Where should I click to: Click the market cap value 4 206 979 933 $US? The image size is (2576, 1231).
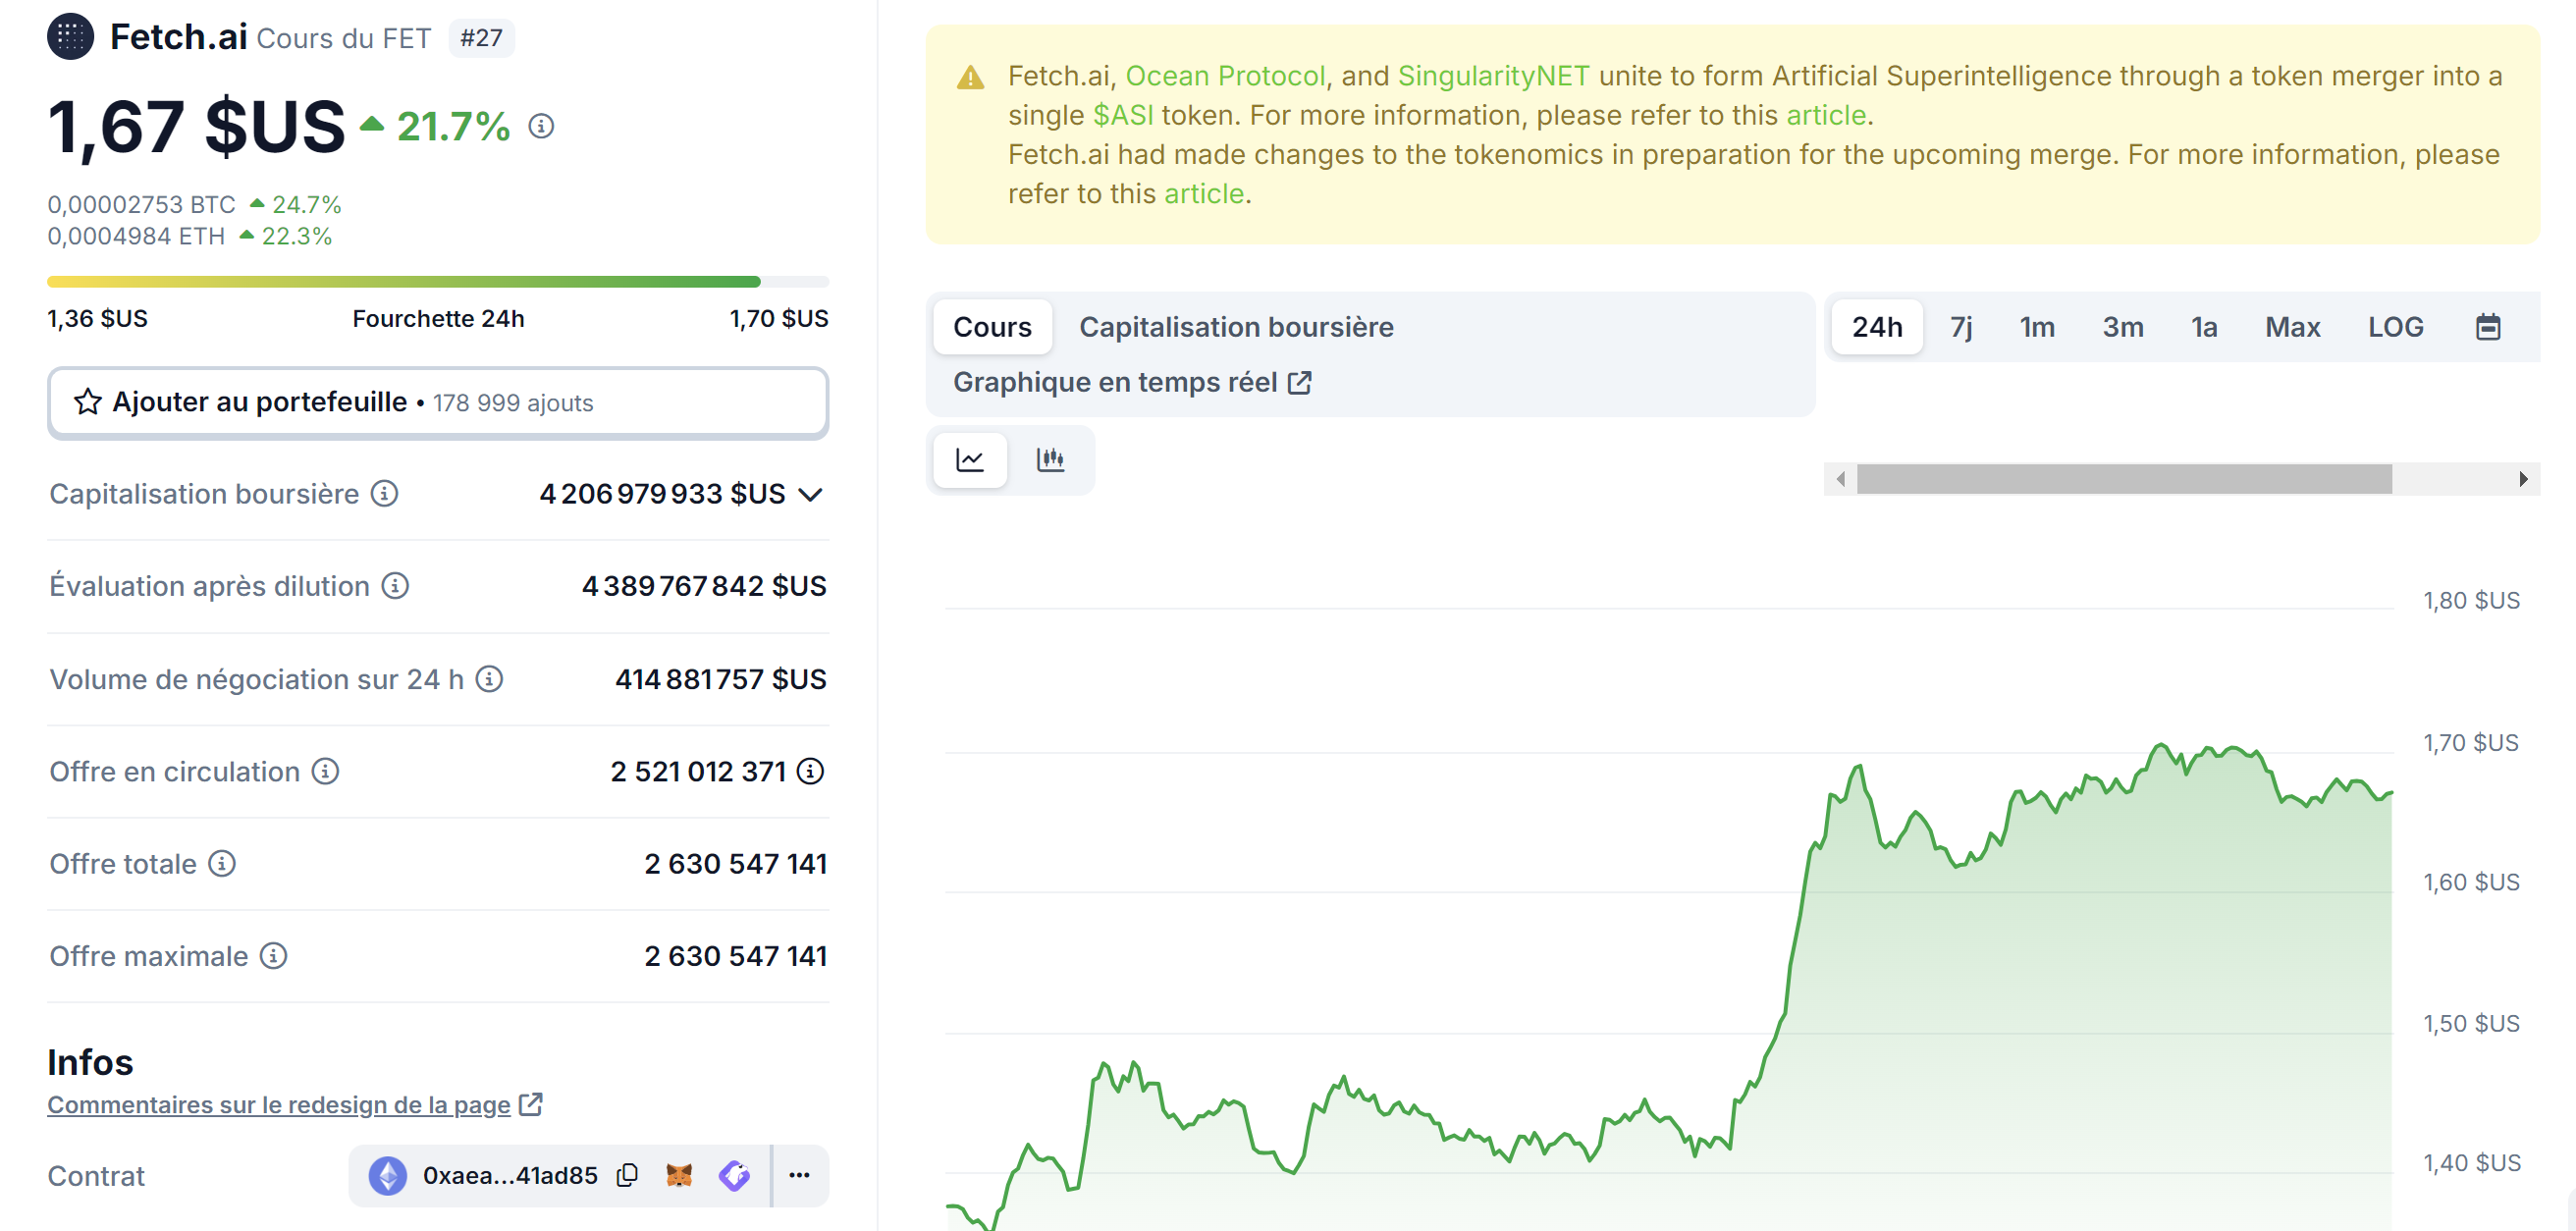662,494
